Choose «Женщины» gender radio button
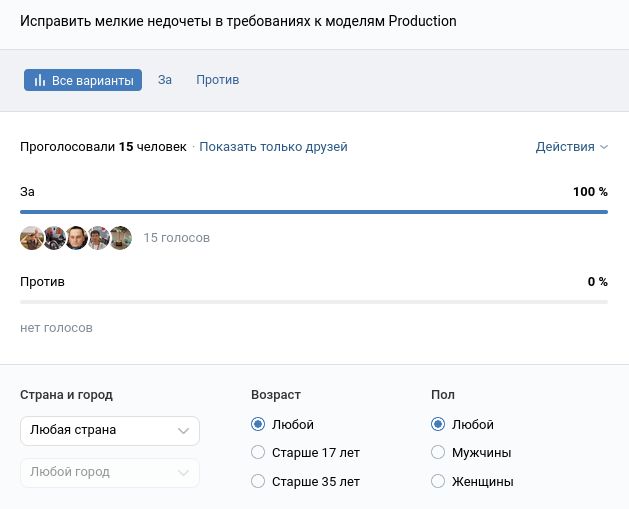This screenshot has width=629, height=509. click(438, 482)
